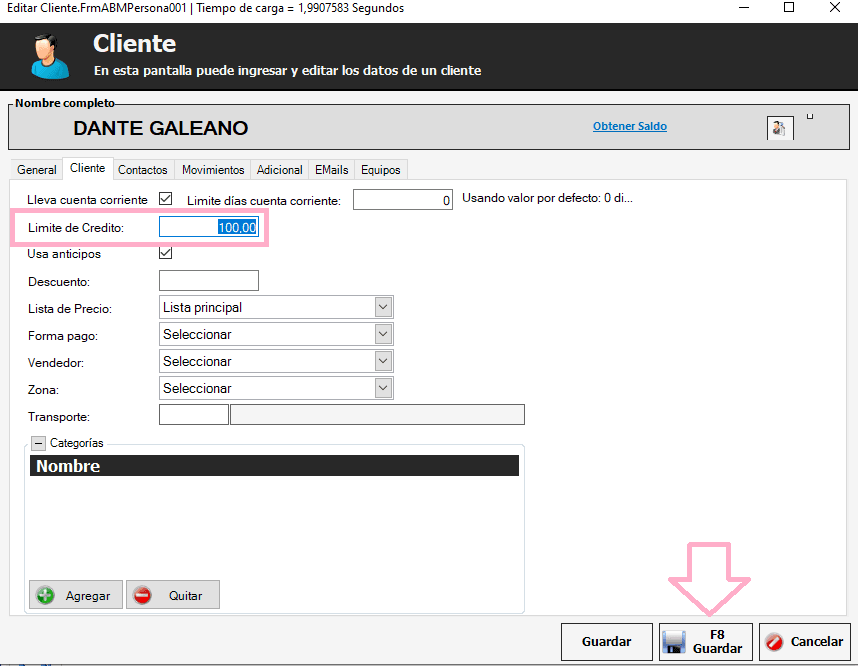Switch to the General tab
Screen dimensions: 858x666
point(37,170)
